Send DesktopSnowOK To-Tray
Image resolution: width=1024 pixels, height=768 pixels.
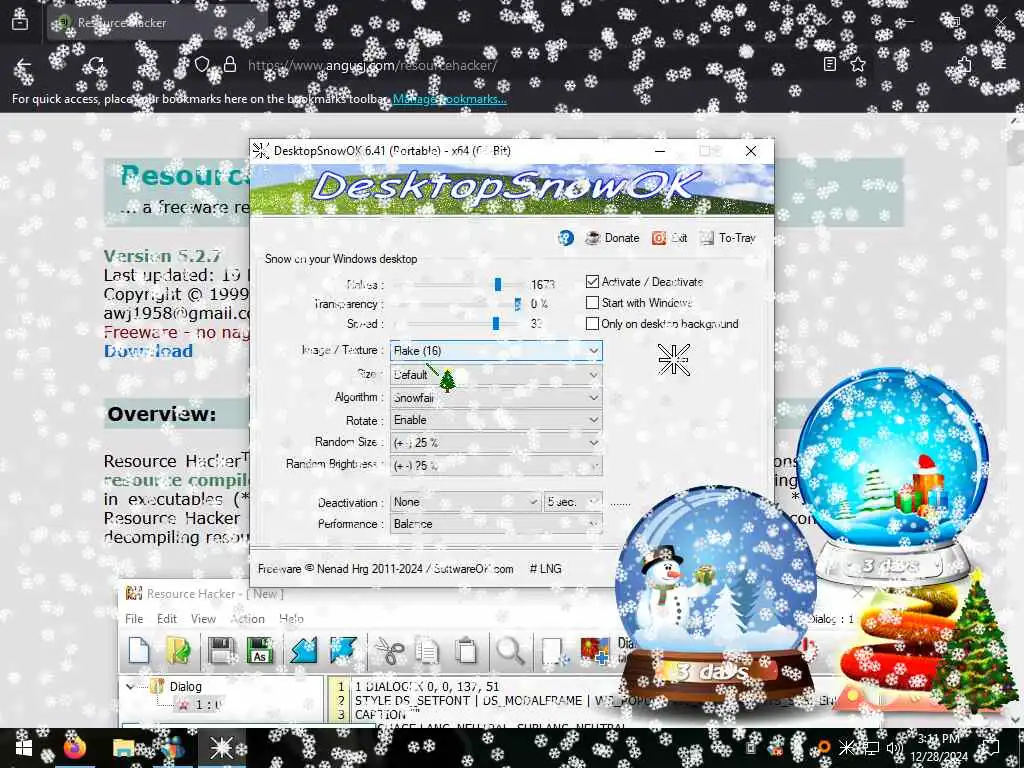[728, 238]
